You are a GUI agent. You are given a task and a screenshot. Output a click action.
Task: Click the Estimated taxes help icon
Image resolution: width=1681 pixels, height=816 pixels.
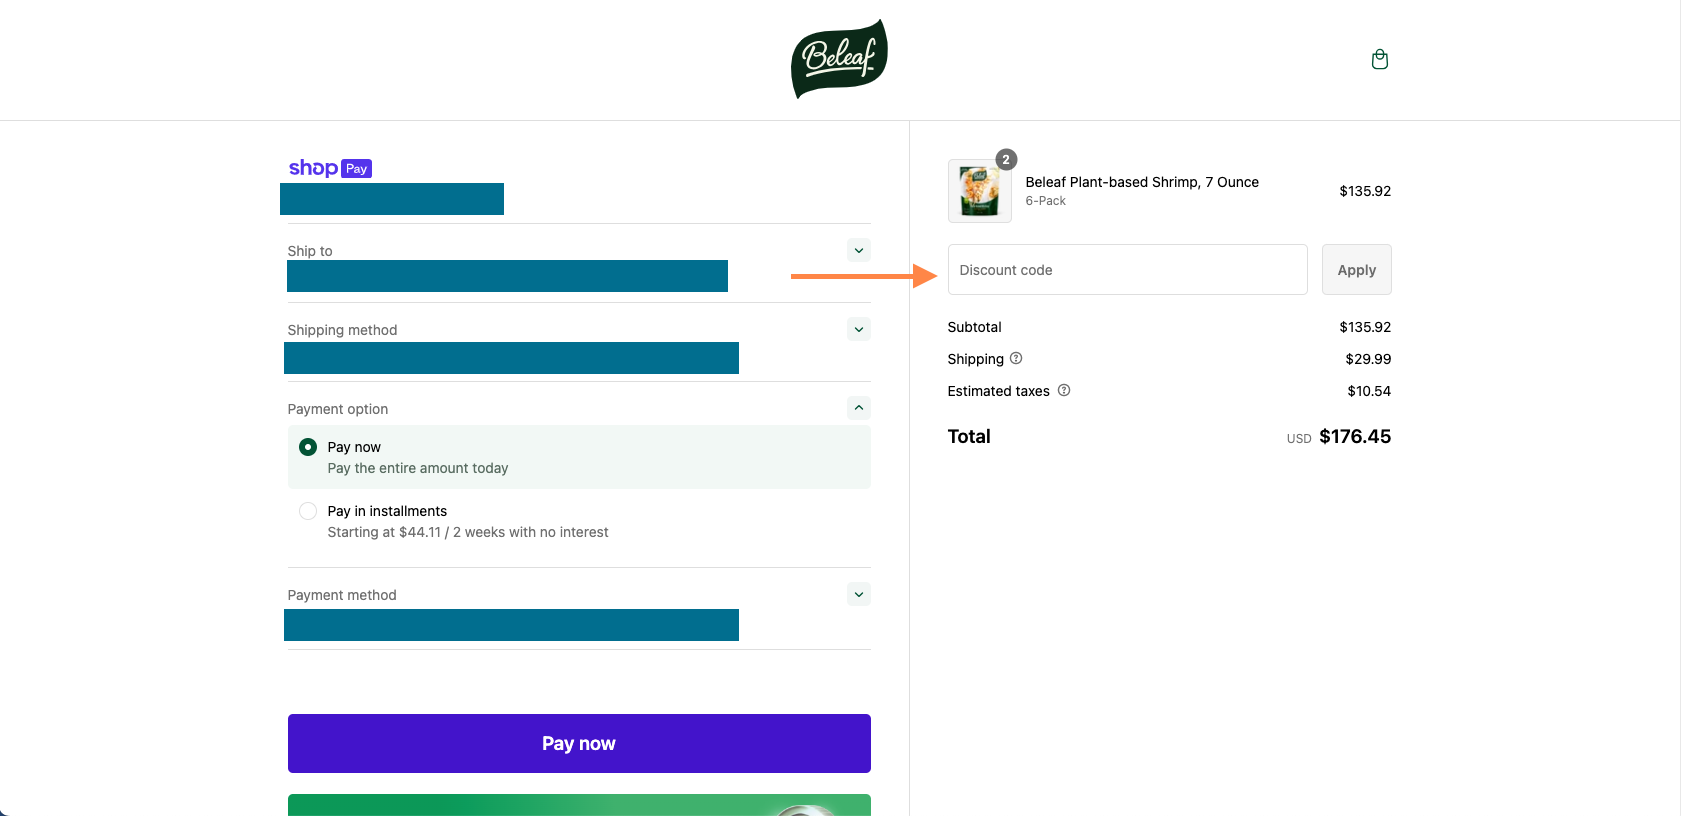tap(1064, 390)
